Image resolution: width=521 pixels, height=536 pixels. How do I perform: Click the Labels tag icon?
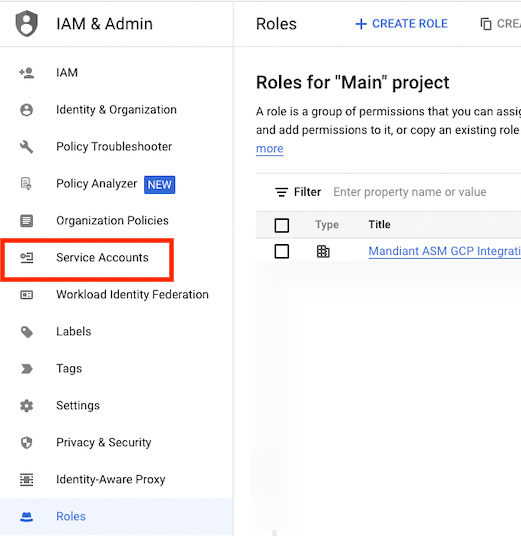coord(27,332)
